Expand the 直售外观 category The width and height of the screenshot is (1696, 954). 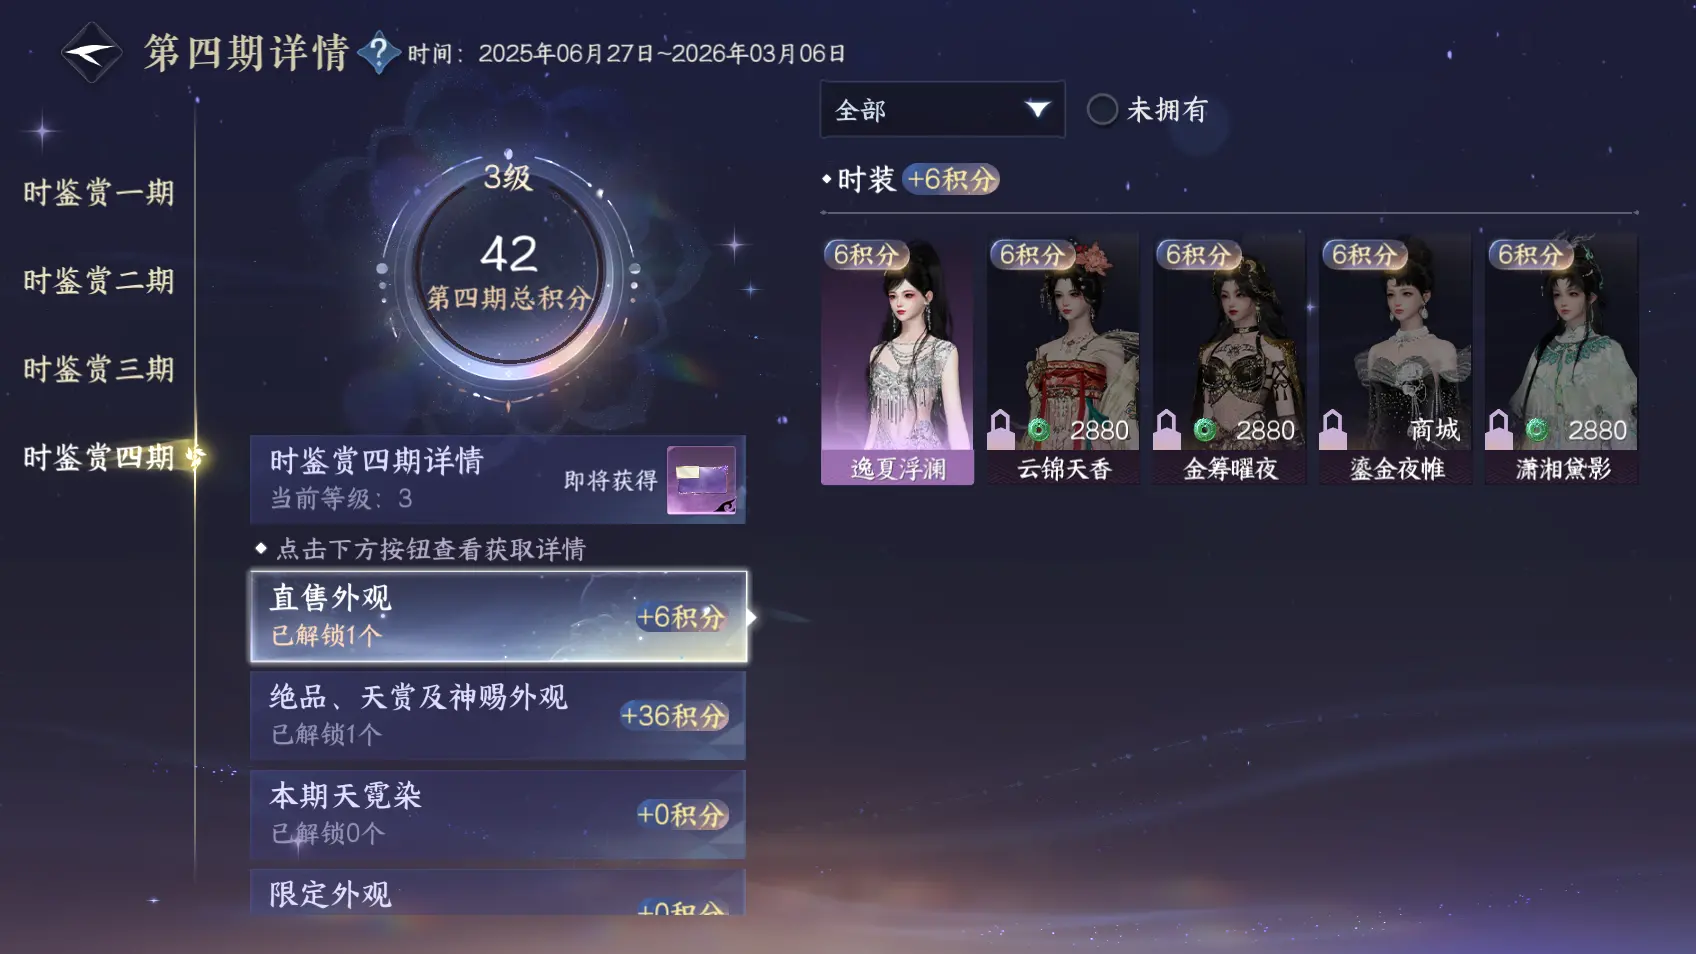498,616
